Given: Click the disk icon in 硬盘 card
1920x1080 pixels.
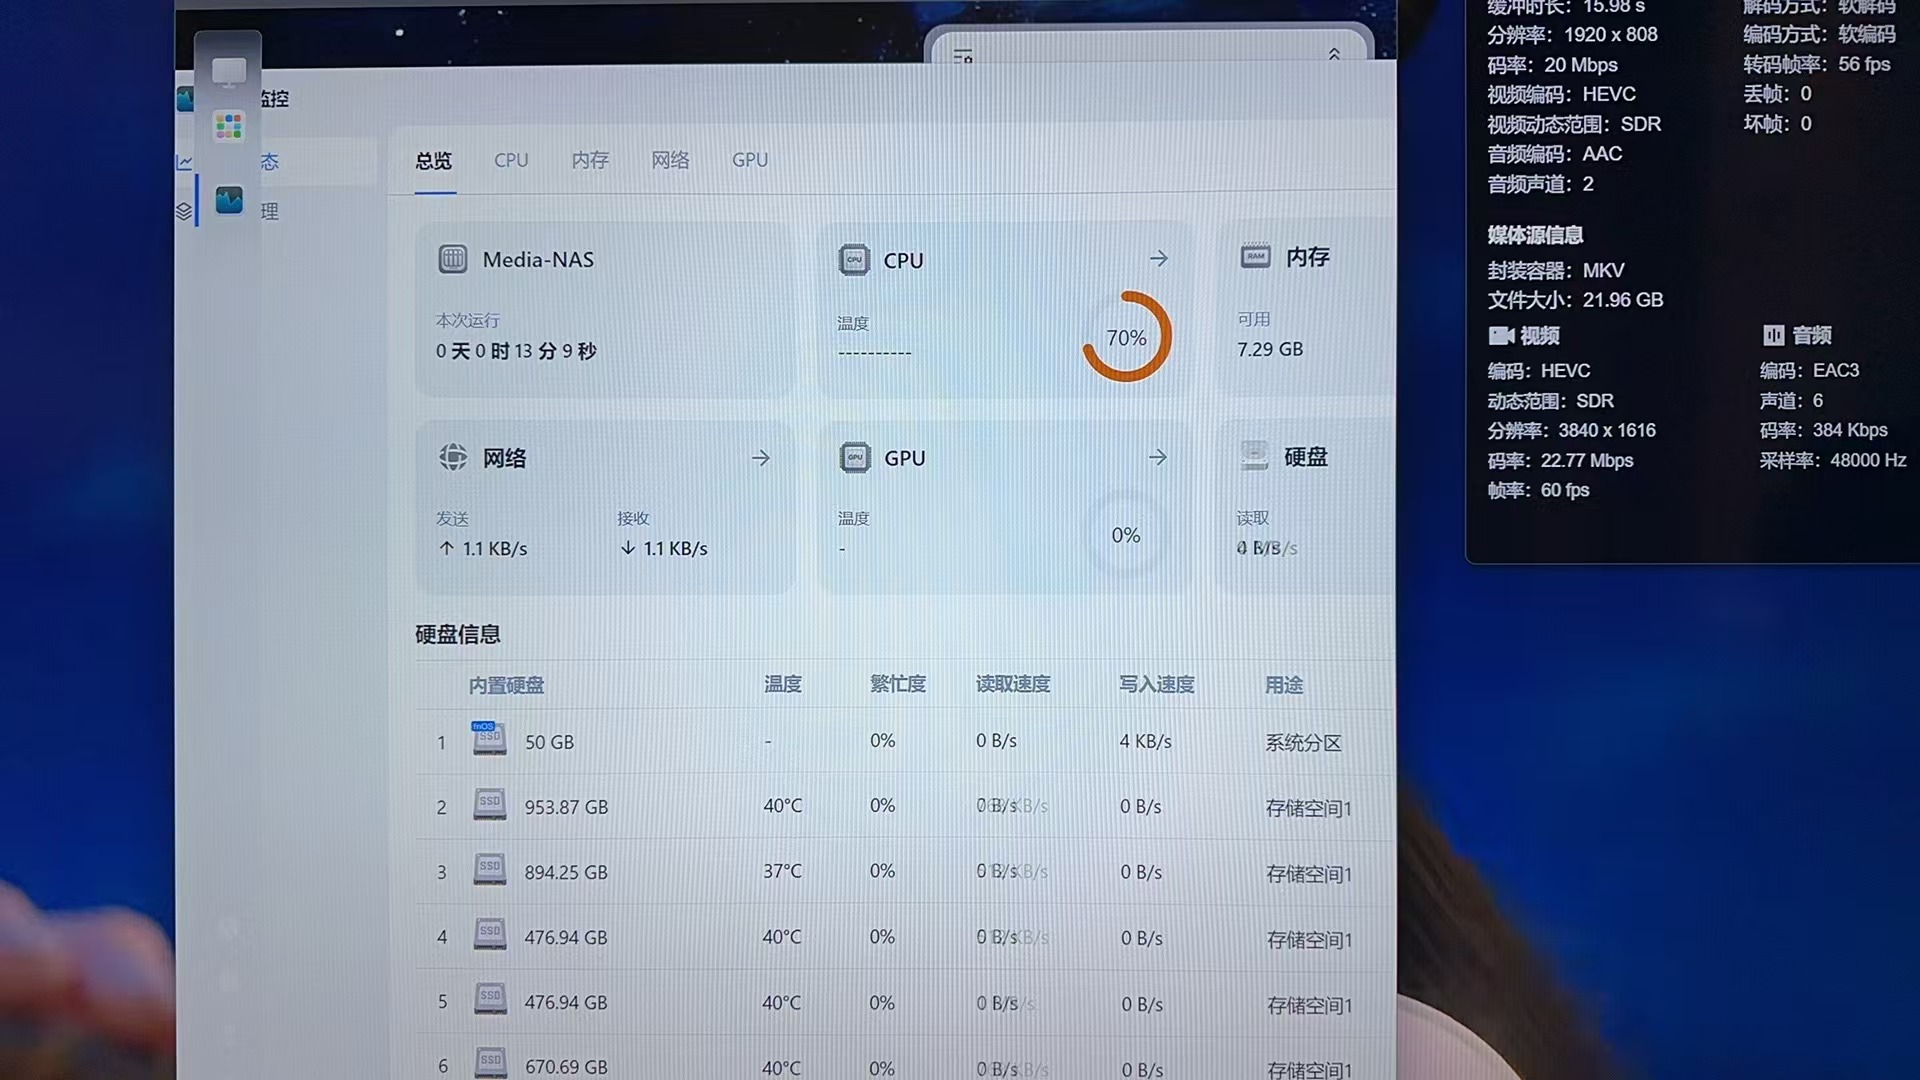Looking at the screenshot, I should click(x=1254, y=456).
